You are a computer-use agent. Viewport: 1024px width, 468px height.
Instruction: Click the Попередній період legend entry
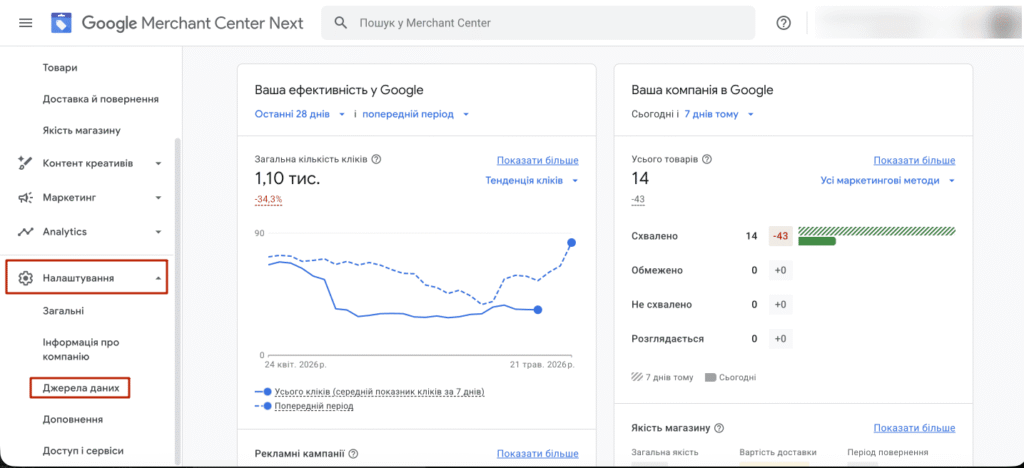click(304, 406)
